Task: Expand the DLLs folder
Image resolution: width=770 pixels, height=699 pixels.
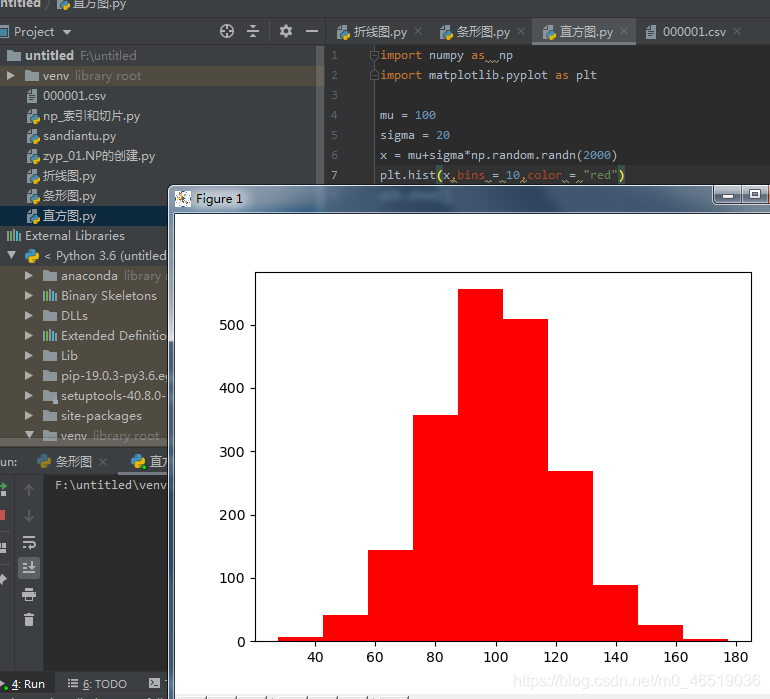Action: coord(28,315)
